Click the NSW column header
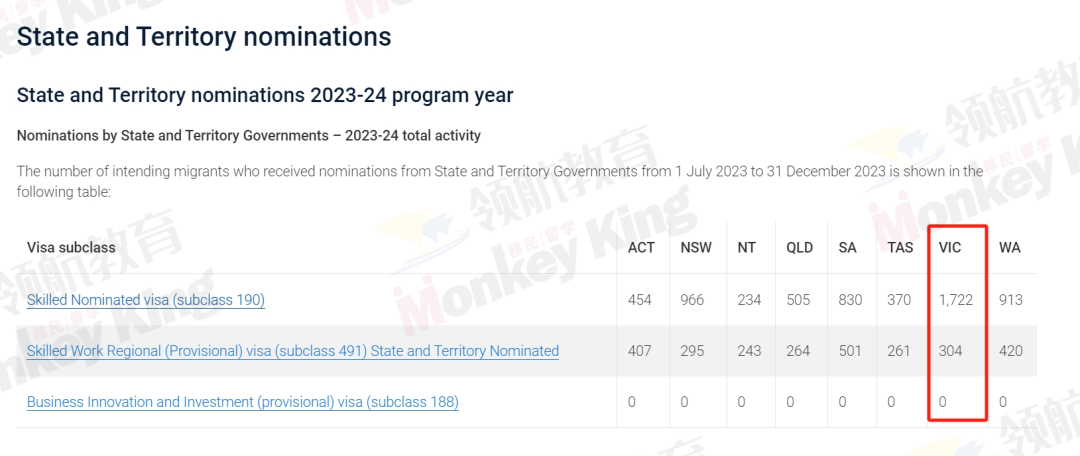1080x456 pixels. 696,248
